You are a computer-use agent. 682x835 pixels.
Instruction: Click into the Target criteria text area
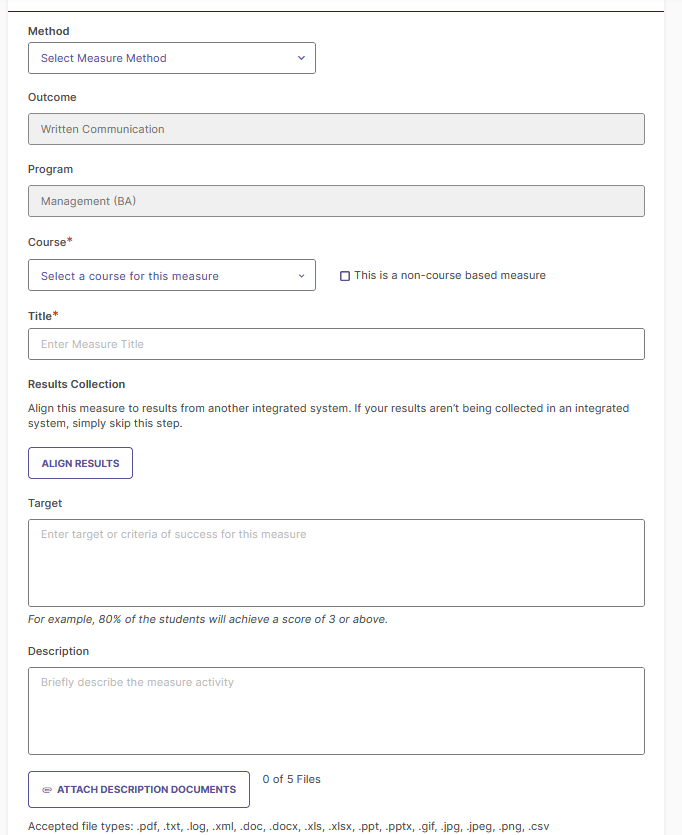(336, 563)
